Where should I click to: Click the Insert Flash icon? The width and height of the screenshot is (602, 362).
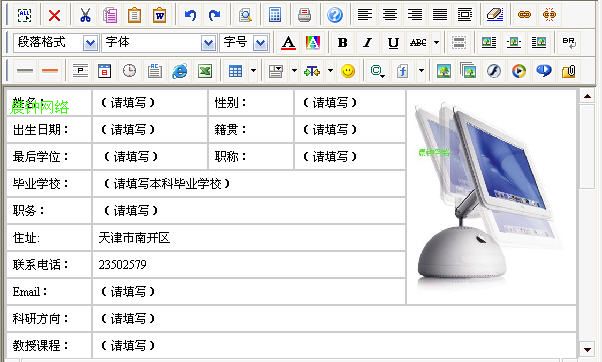(x=494, y=71)
